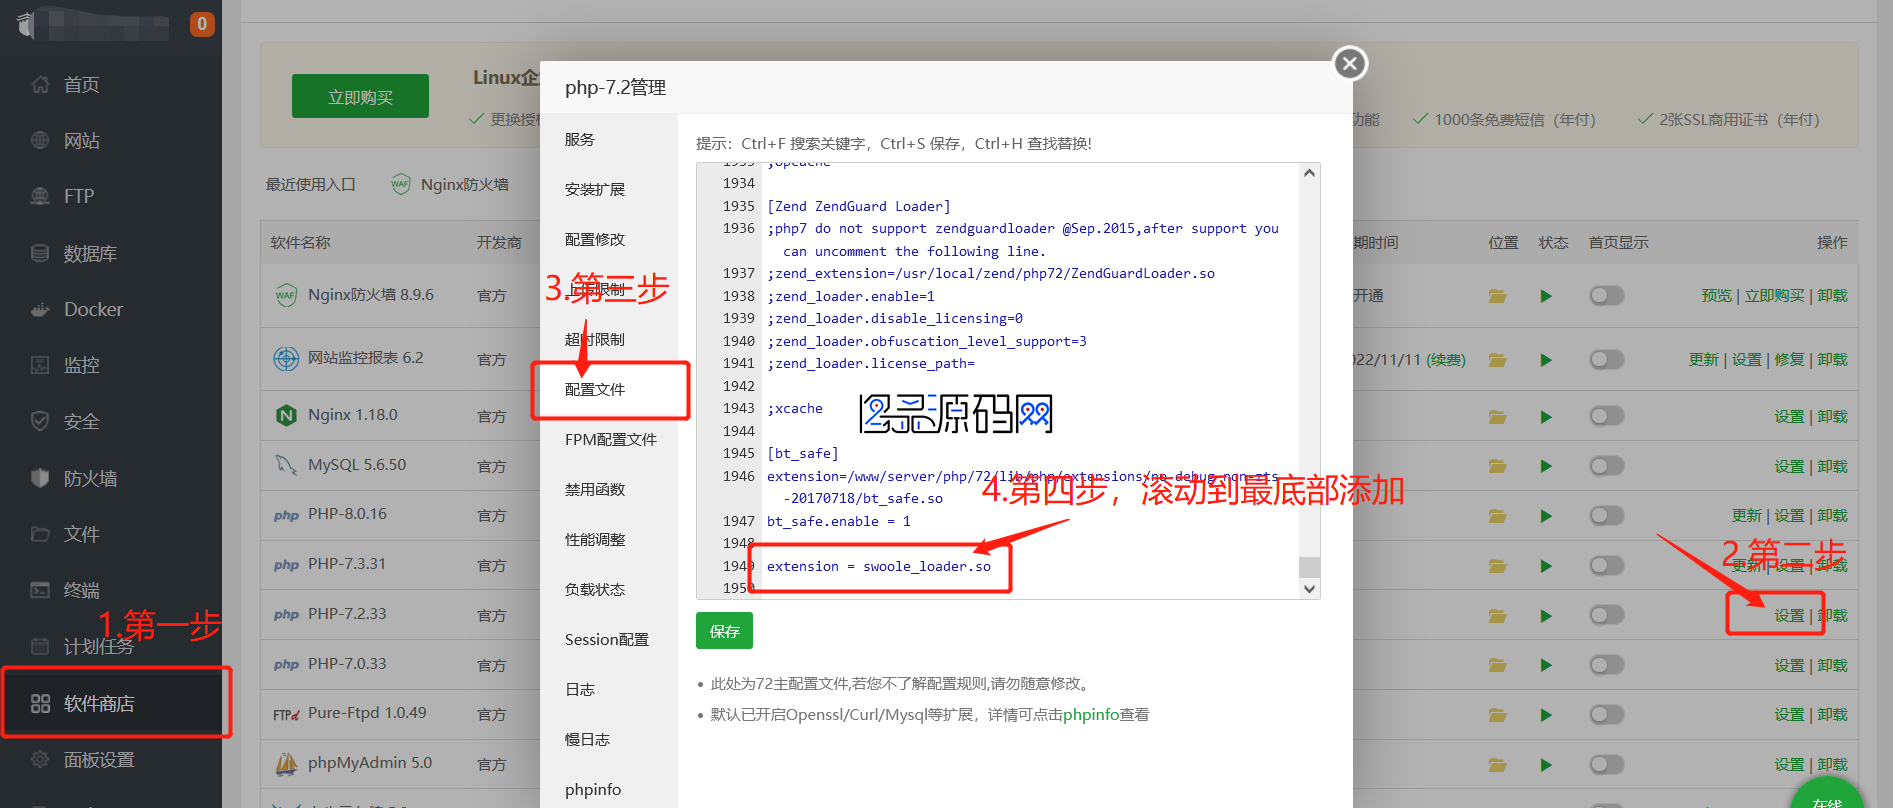This screenshot has width=1893, height=808.
Task: Select FPM配置文件 tab in php dialog
Action: click(x=611, y=440)
